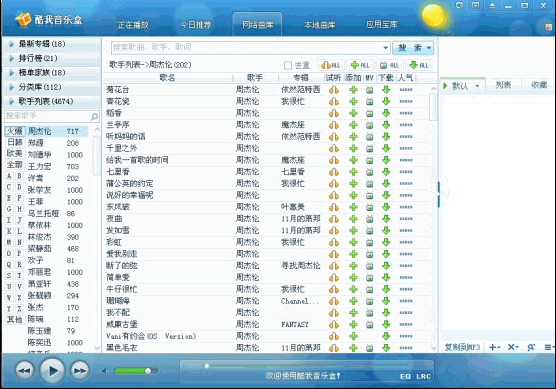The height and width of the screenshot is (389, 556).
Task: Download the song 彩虹
Action: 386,242
